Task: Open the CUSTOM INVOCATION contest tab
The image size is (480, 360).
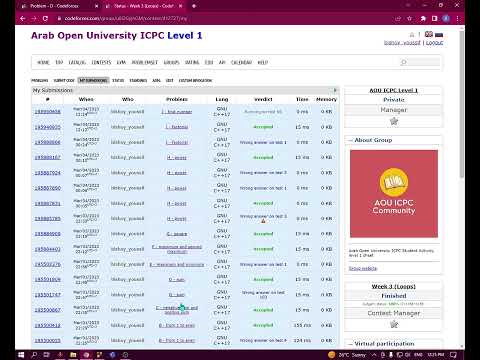Action: click(195, 80)
